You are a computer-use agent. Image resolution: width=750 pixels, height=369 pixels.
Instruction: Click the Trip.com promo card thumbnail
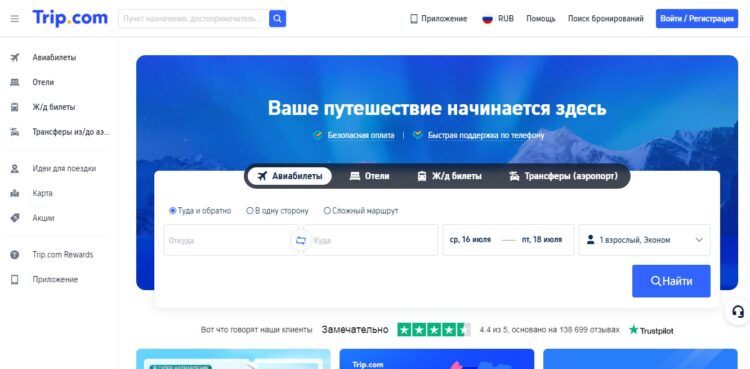click(437, 359)
